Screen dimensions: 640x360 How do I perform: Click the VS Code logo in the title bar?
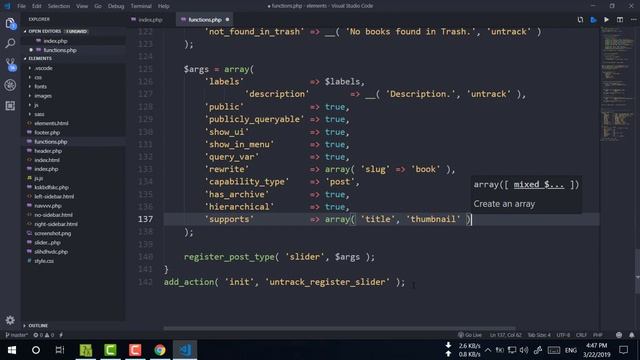point(7,6)
